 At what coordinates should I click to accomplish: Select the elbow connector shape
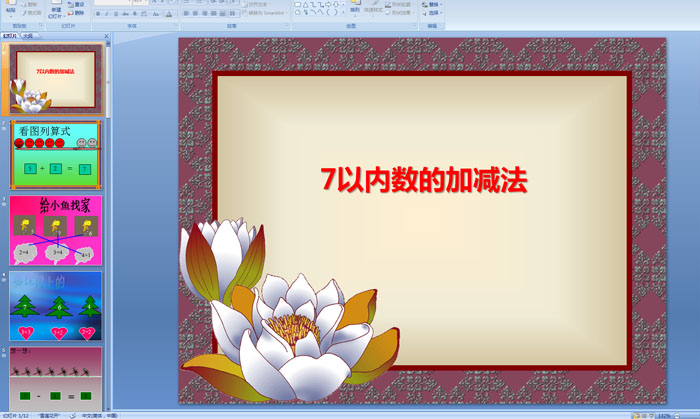313,4
